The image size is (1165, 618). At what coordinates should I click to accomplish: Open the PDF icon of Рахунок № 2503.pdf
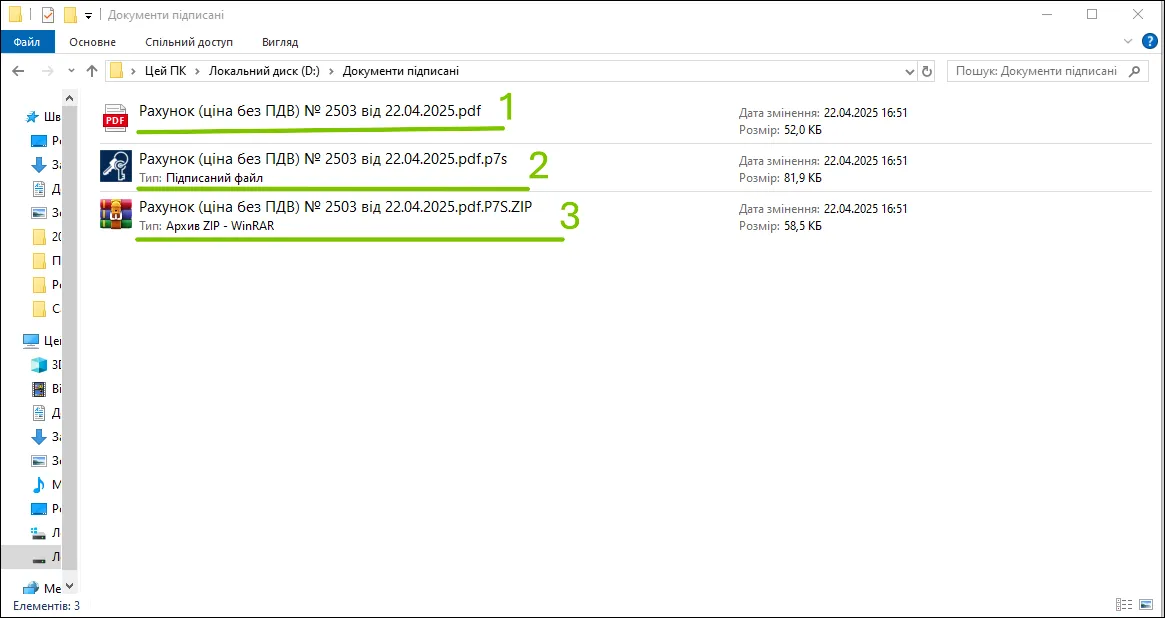tap(115, 119)
